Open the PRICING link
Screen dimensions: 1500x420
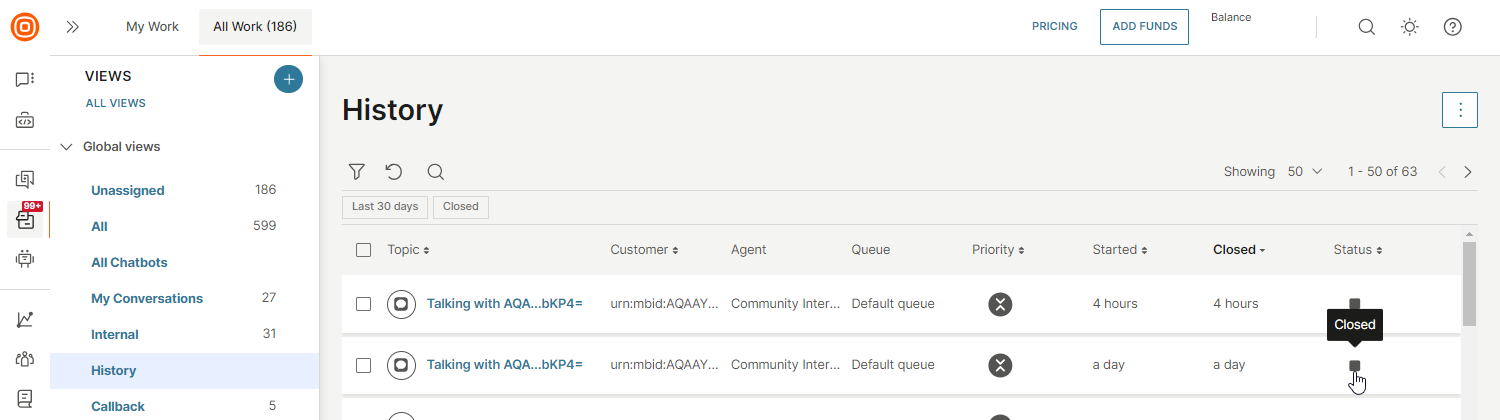click(1055, 27)
